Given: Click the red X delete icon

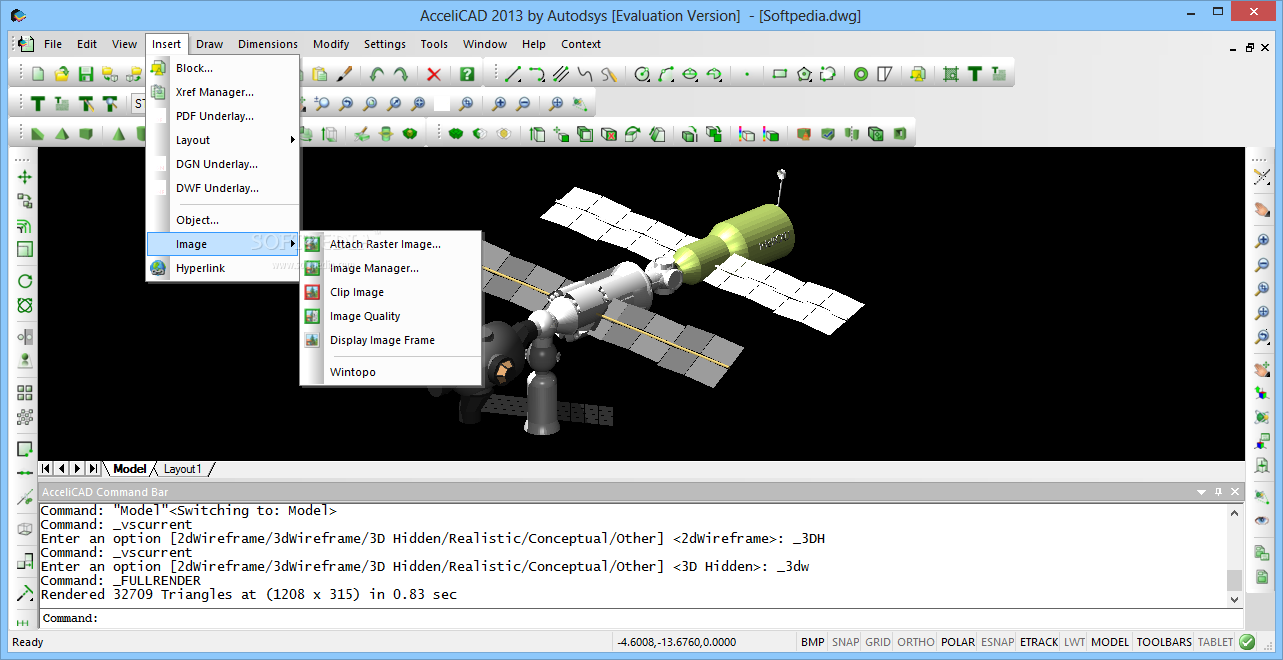Looking at the screenshot, I should tap(434, 74).
